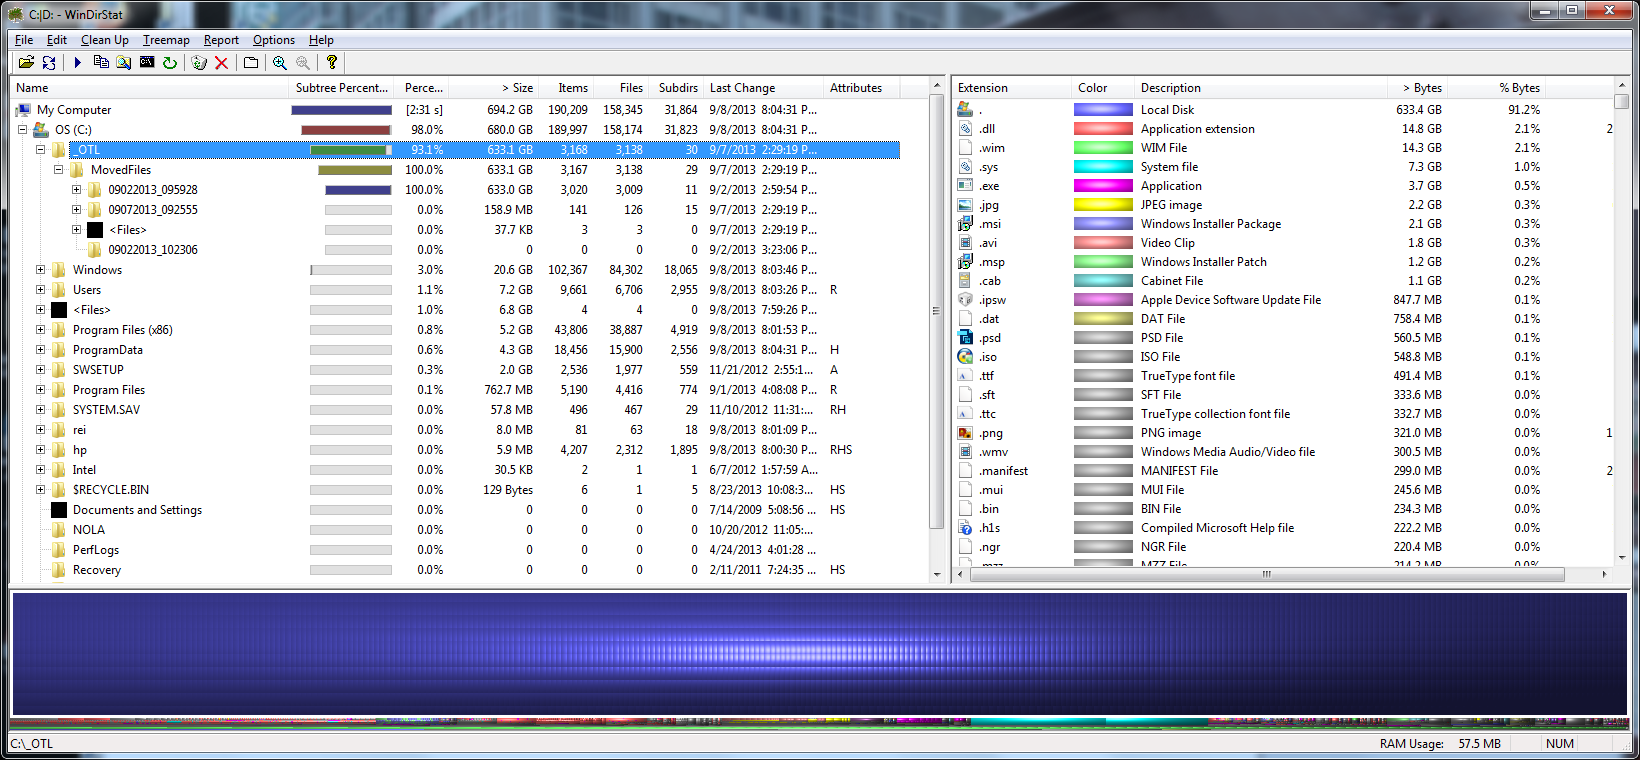
Task: Open the Clean Up menu
Action: pos(105,40)
